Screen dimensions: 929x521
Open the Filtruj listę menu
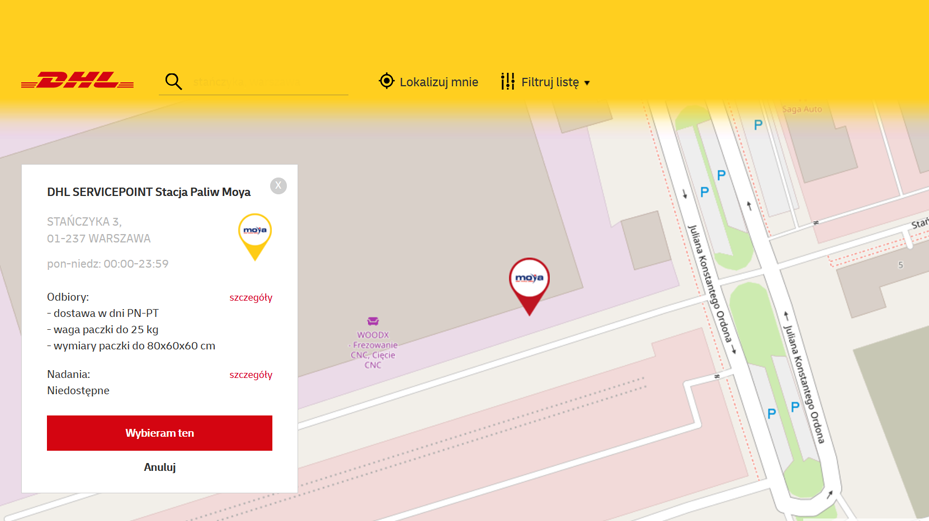pos(549,82)
